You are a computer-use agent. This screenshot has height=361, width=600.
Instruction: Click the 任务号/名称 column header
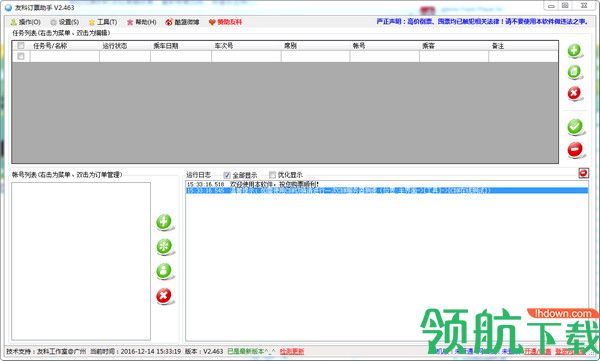(x=50, y=46)
